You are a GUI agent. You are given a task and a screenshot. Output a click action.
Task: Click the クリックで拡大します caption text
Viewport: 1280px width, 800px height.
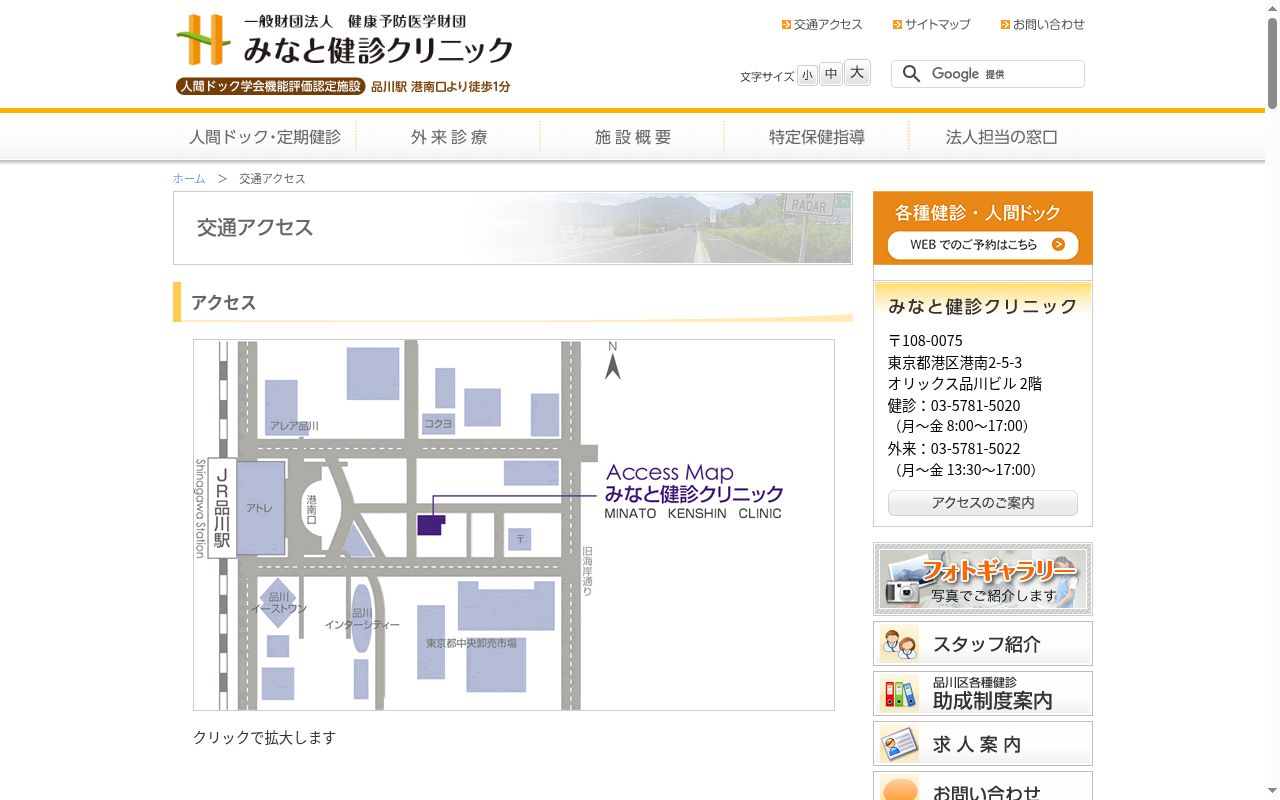point(264,738)
